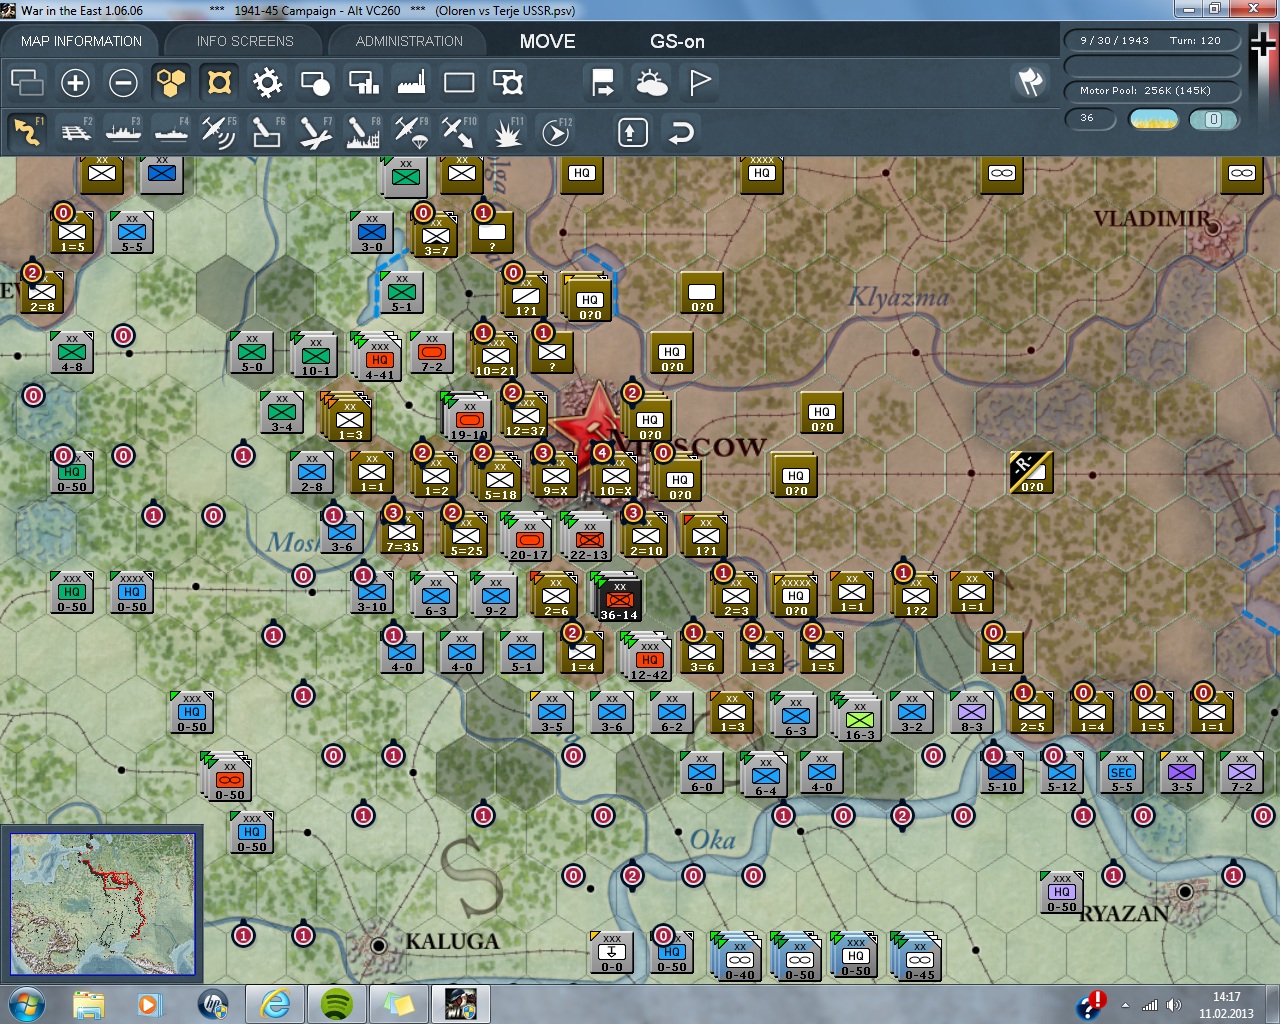Click the MOVE mode label
Screen dimensions: 1280x1024
click(x=547, y=41)
